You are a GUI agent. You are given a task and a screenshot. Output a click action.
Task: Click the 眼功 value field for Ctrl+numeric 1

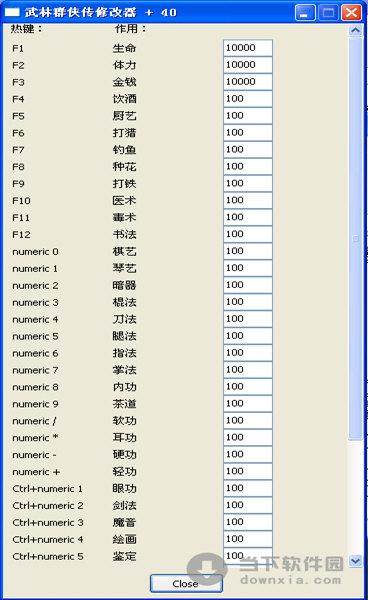tap(248, 488)
